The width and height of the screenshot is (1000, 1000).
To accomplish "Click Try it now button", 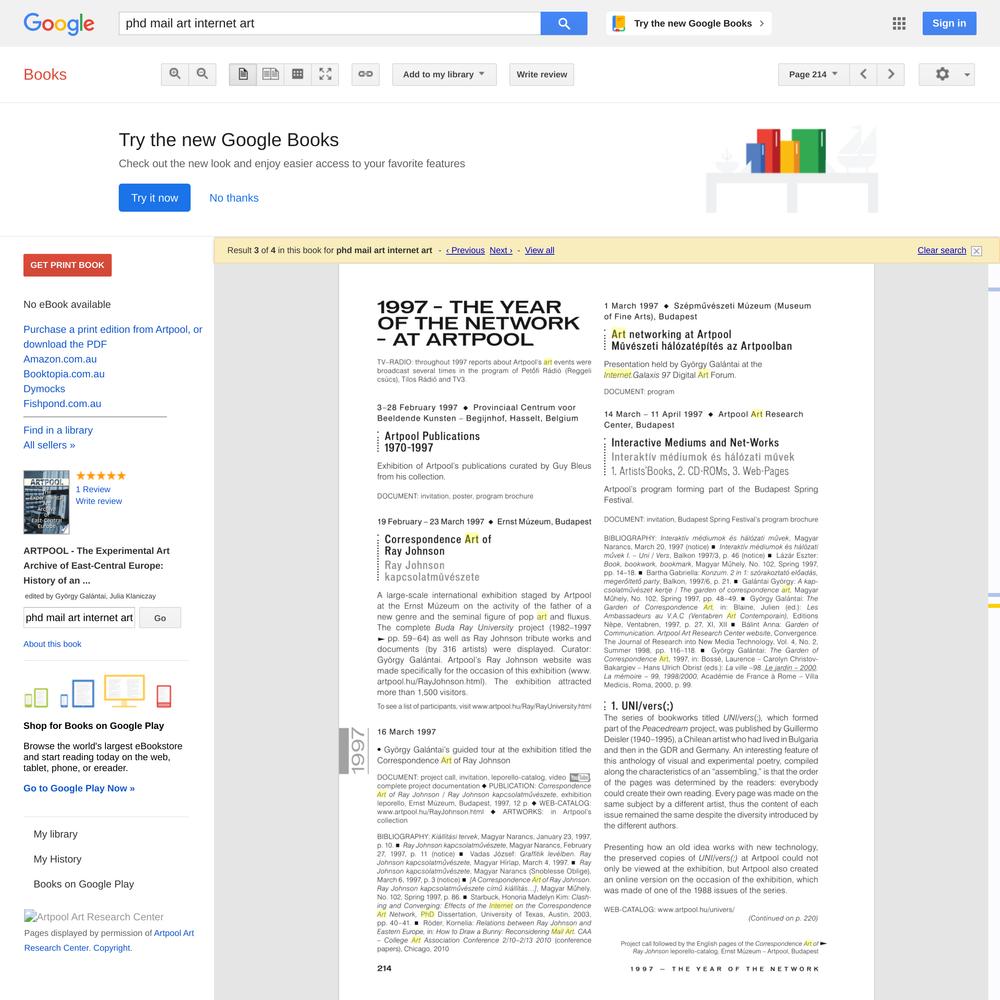I will [x=154, y=198].
